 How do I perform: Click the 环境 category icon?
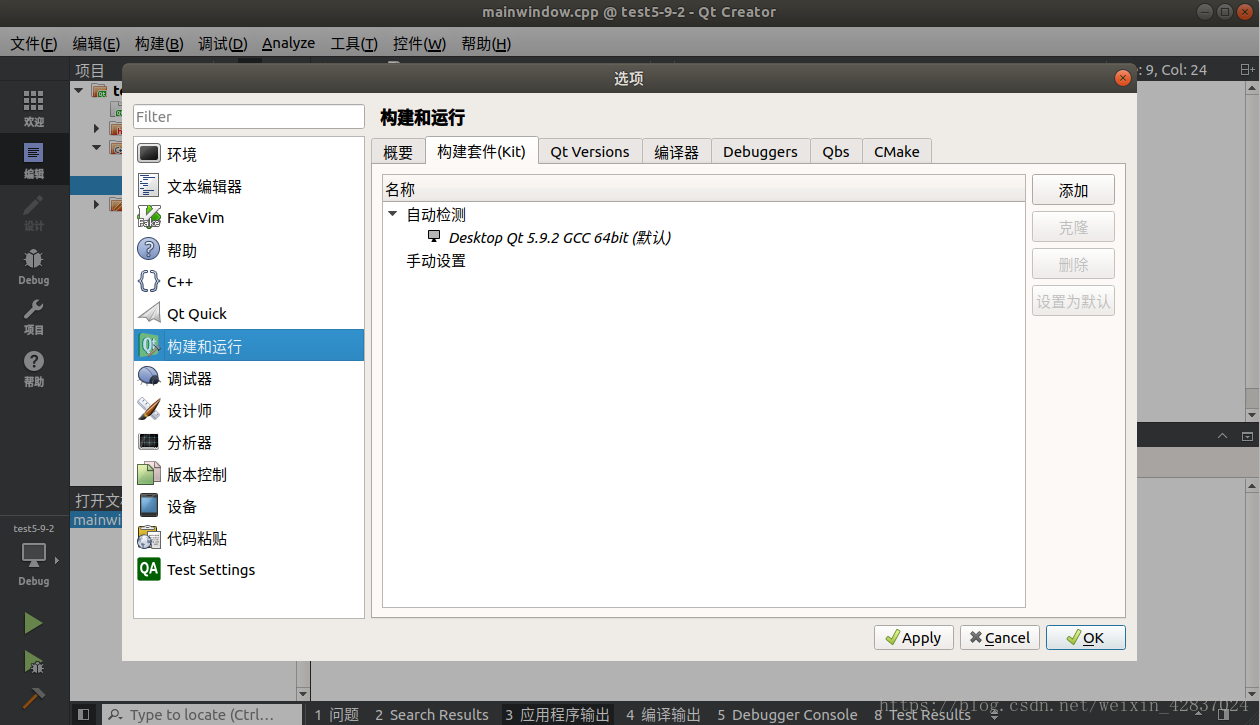pos(149,154)
